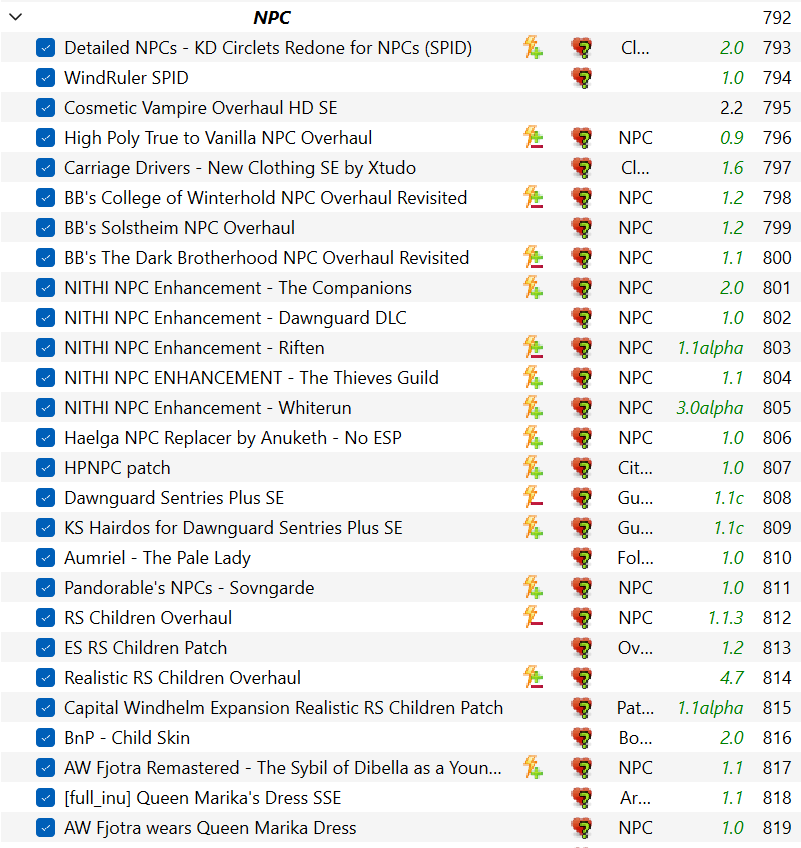Toggle Carriage Drivers New Clothing checkbox
This screenshot has width=801, height=848.
point(45,168)
